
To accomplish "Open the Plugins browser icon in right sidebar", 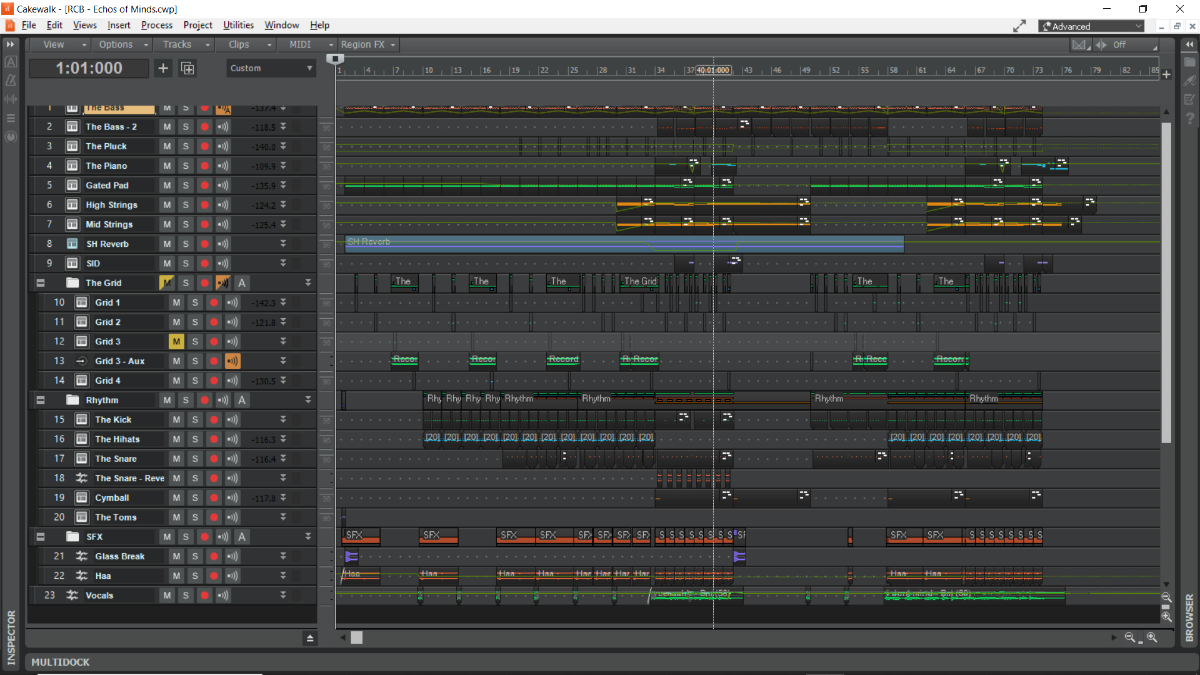I will click(x=1190, y=81).
